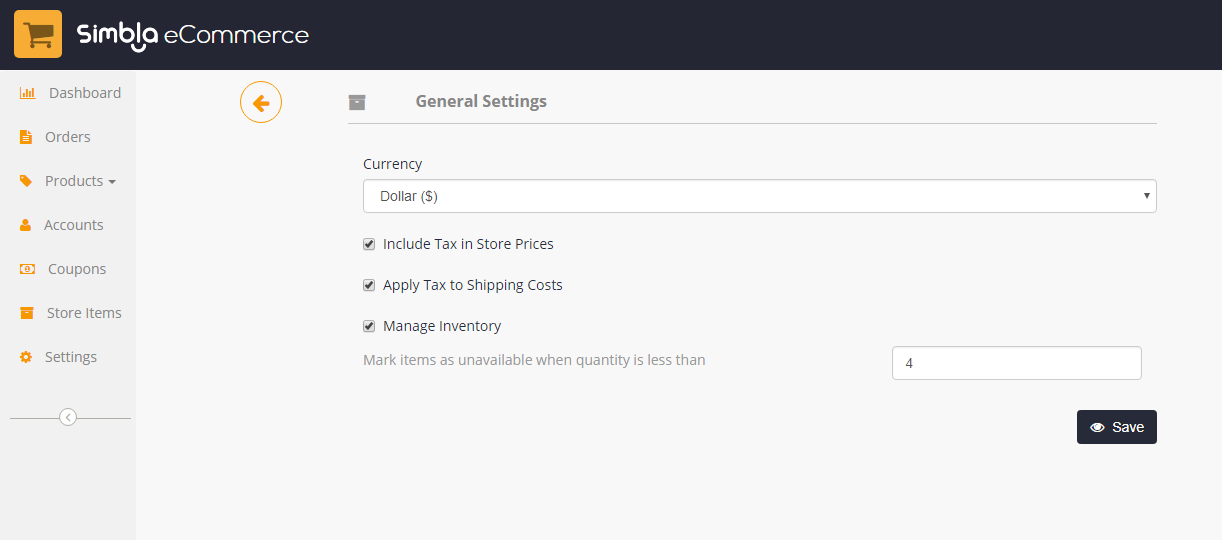Open the Currency dropdown showing Dollar ($)
This screenshot has height=540, width=1222.
coord(760,196)
